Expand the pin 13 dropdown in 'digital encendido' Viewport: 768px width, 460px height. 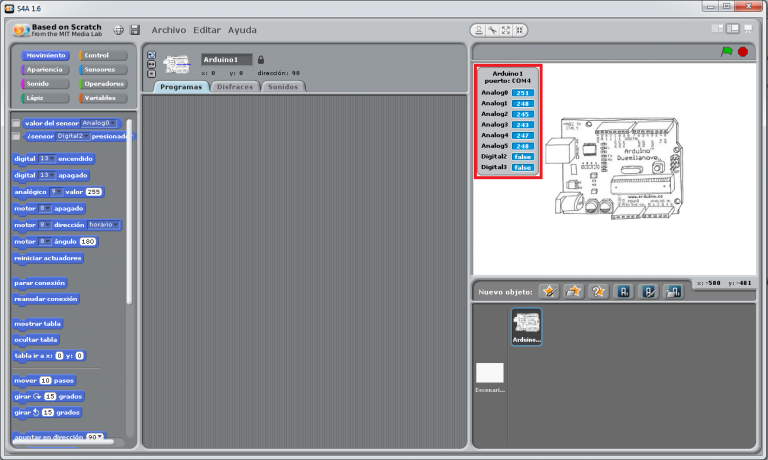coord(46,159)
